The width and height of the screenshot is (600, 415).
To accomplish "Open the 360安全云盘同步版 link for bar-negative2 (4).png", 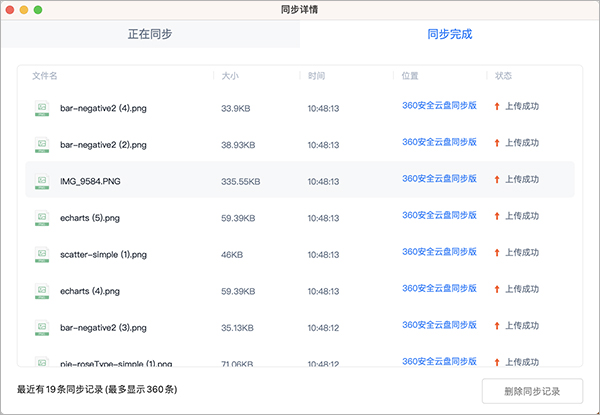I will point(439,106).
